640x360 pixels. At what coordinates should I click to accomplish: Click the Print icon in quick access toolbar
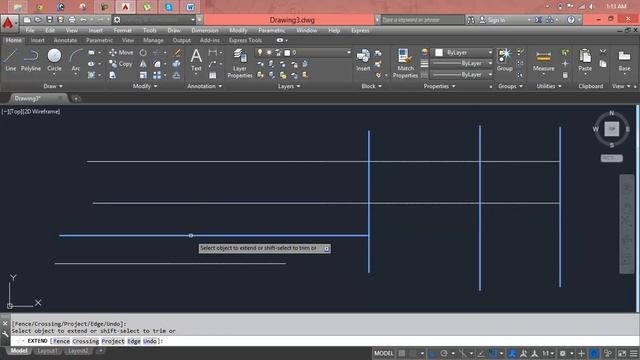tap(72, 20)
